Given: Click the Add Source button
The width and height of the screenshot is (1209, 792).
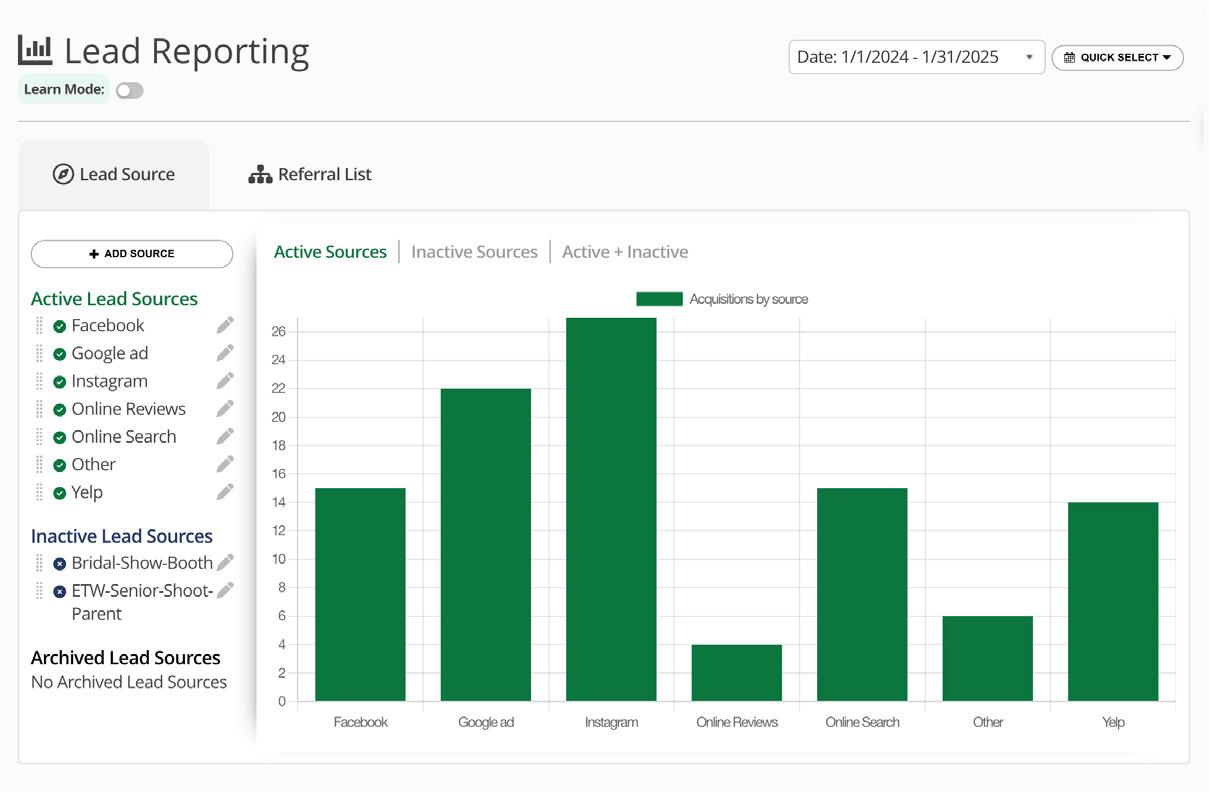Looking at the screenshot, I should point(132,254).
